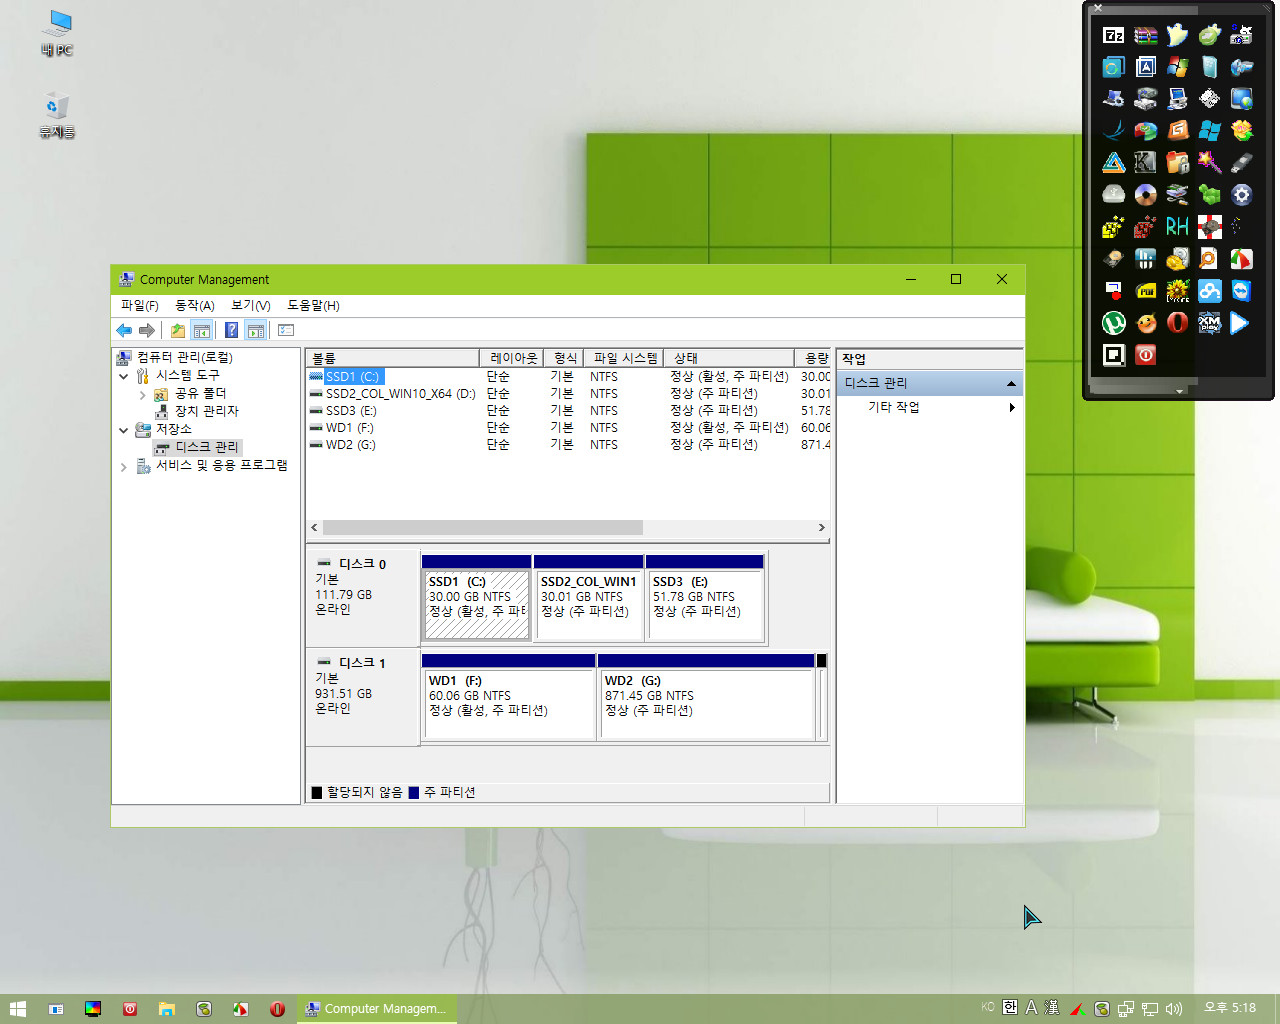The image size is (1280, 1024).
Task: Click the volume list horizontal scrollbar thumb
Action: click(483, 527)
